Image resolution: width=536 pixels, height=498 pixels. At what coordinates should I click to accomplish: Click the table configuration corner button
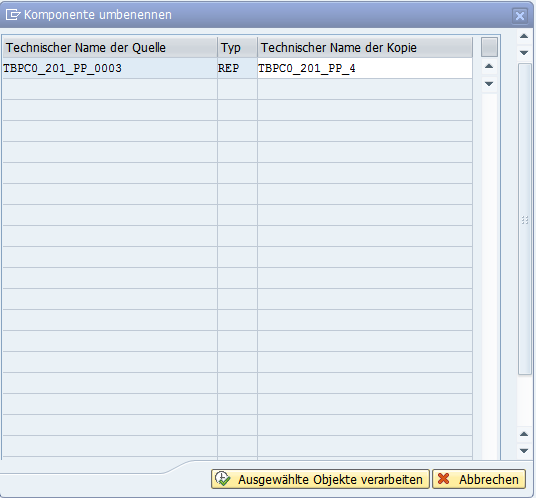pyautogui.click(x=489, y=47)
